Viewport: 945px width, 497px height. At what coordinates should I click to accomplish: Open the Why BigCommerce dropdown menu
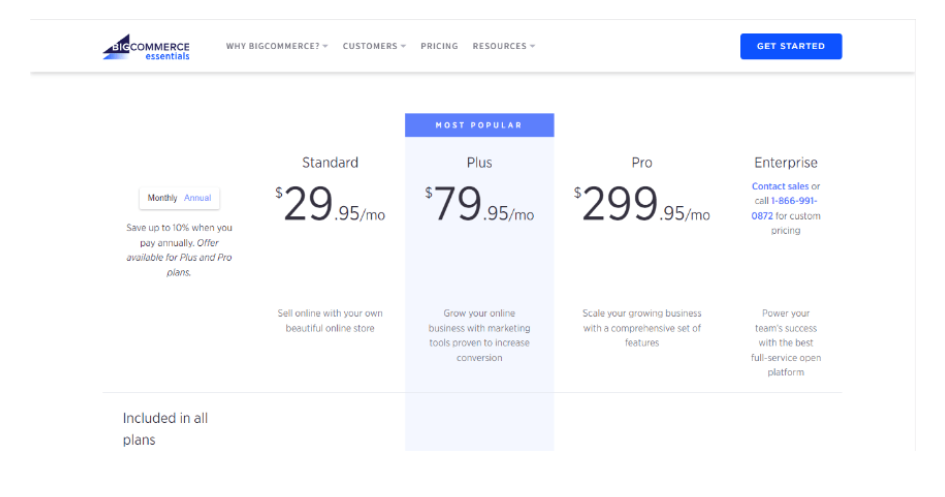[277, 46]
